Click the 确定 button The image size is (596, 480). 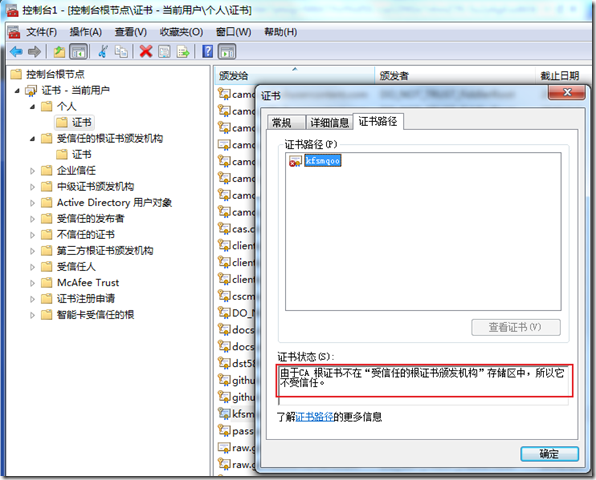point(549,454)
